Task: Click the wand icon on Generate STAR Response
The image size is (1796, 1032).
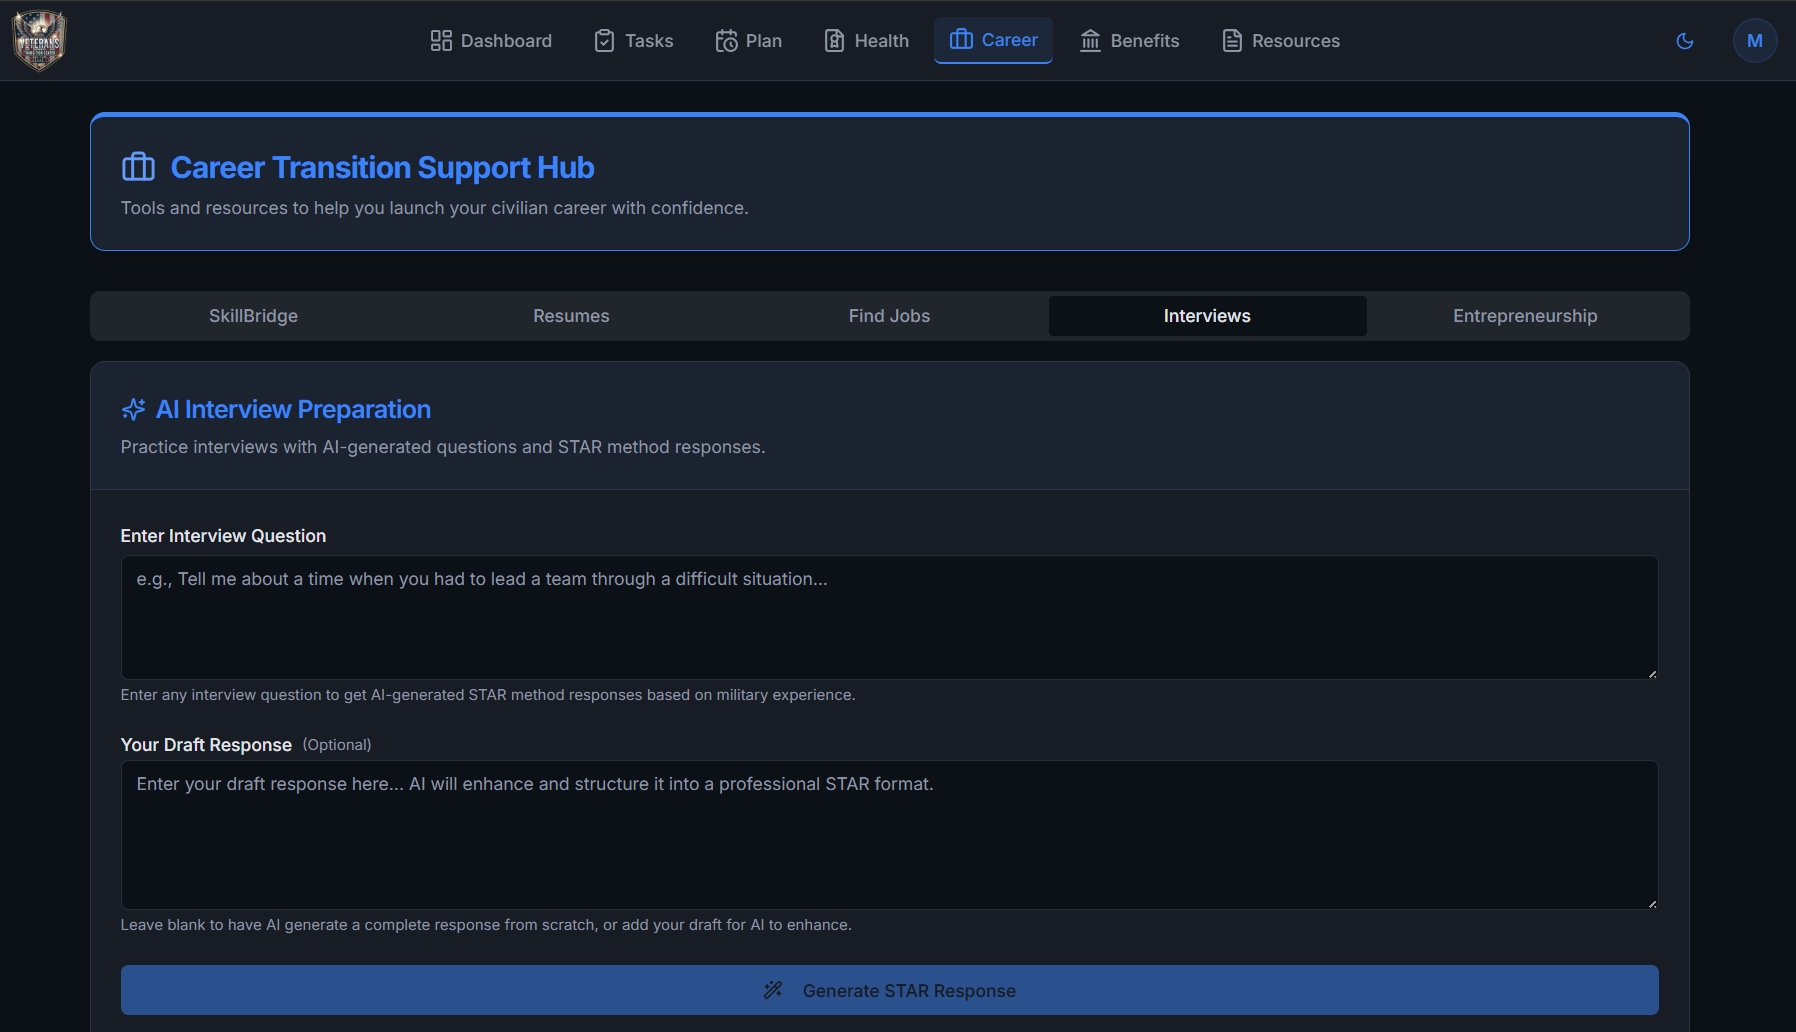Action: [x=772, y=990]
